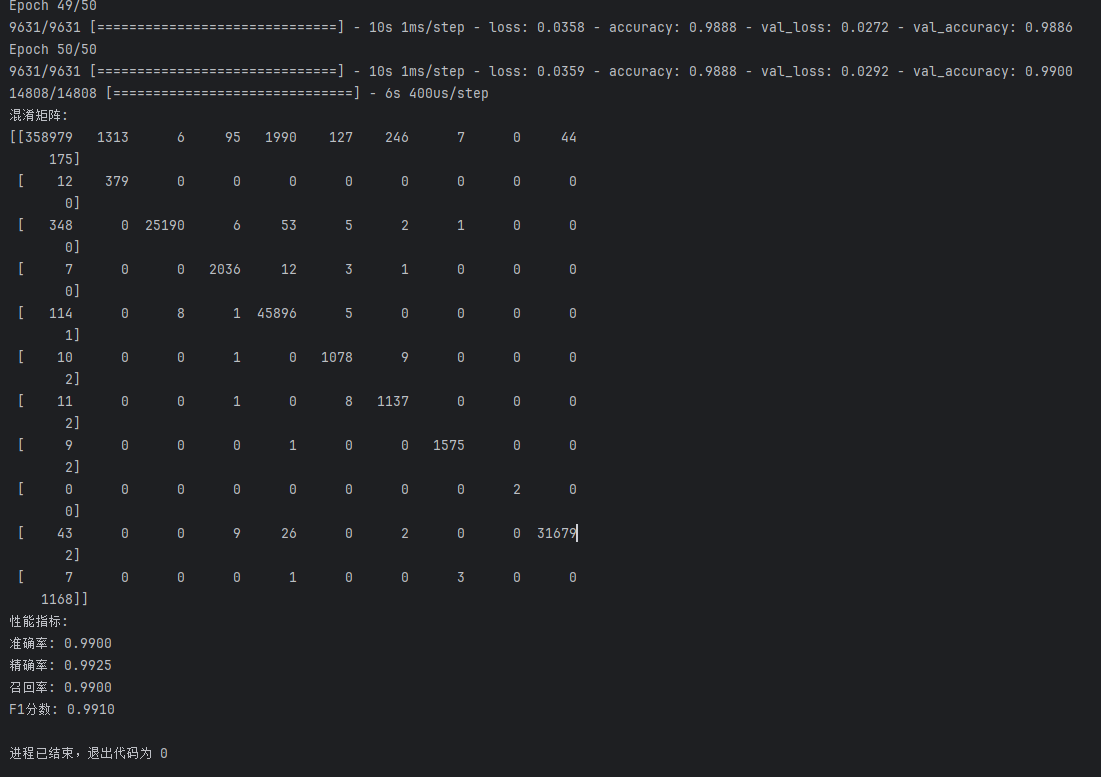Click the "进程已结束" exit code line

(88, 753)
